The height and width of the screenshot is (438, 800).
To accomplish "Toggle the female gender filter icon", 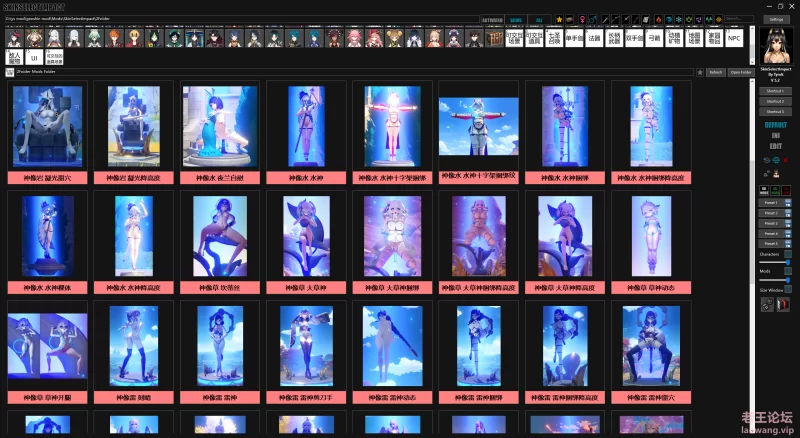I will pyautogui.click(x=582, y=19).
